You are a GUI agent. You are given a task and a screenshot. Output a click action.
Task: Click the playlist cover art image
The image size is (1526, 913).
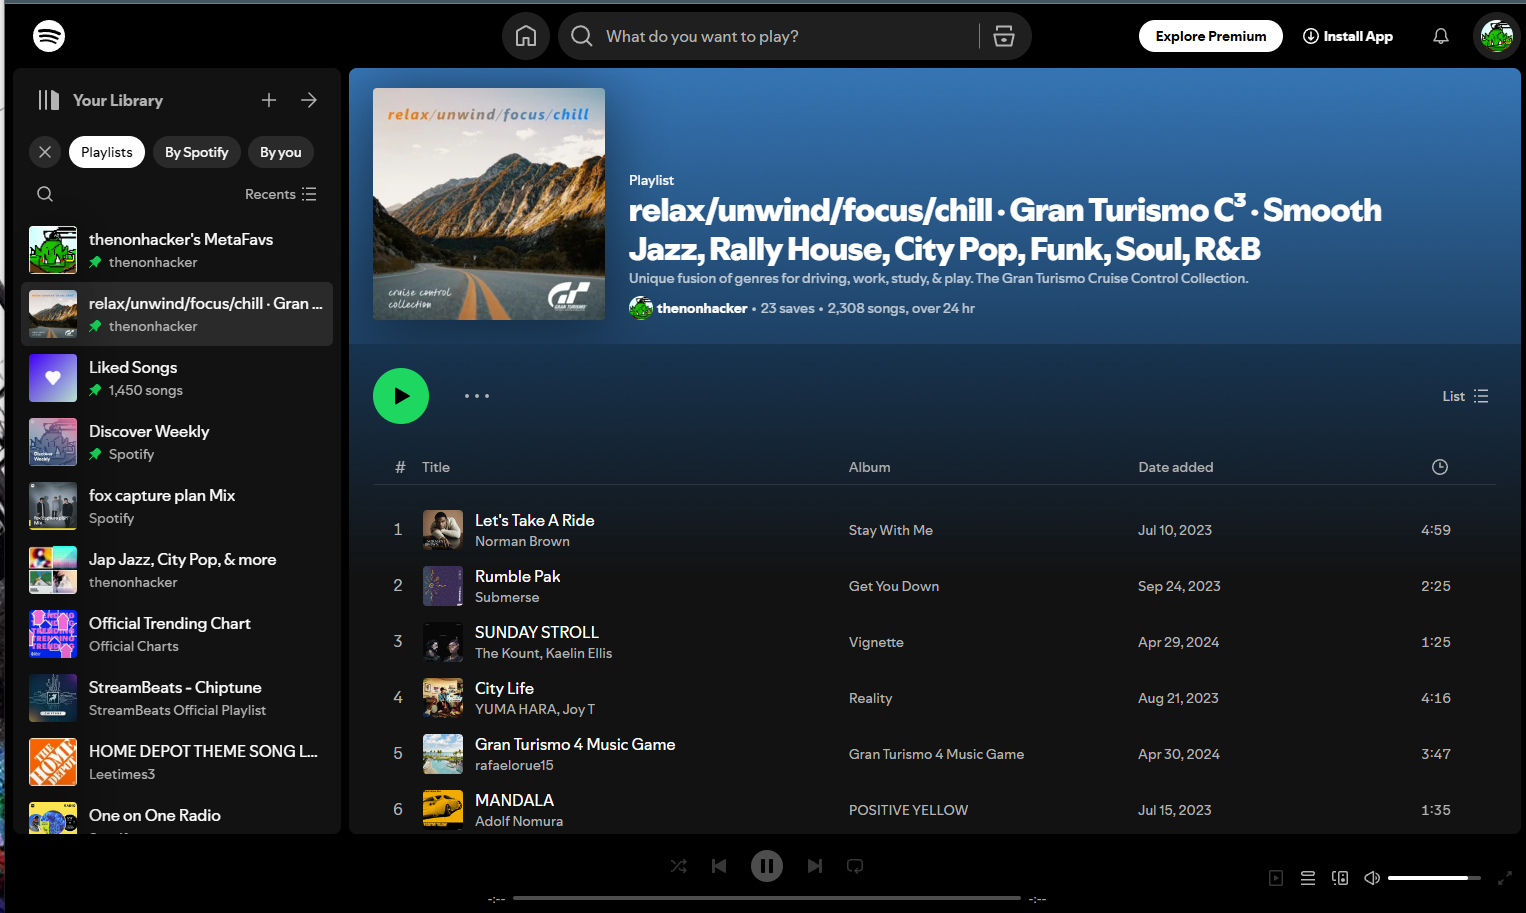point(489,204)
